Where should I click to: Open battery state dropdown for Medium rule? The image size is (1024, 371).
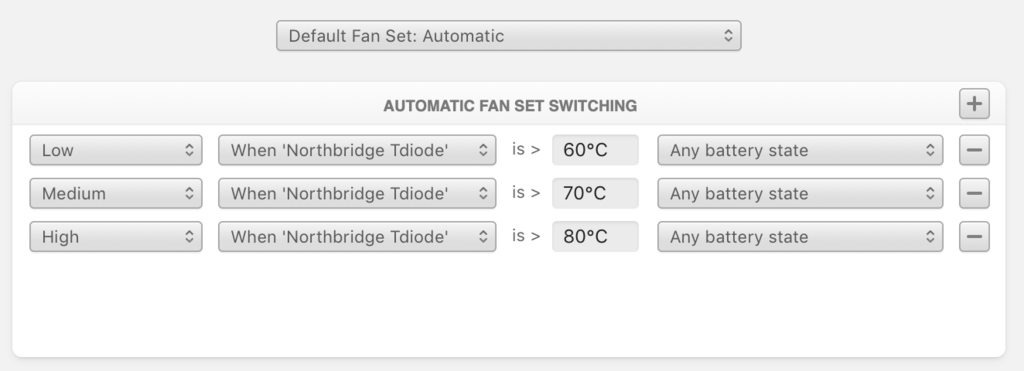tap(800, 193)
